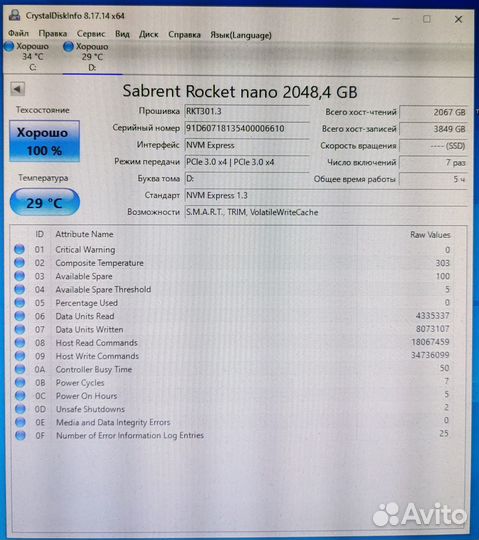Select the Host Write Commands attribute name
Image resolution: width=479 pixels, height=540 pixels.
coord(97,356)
